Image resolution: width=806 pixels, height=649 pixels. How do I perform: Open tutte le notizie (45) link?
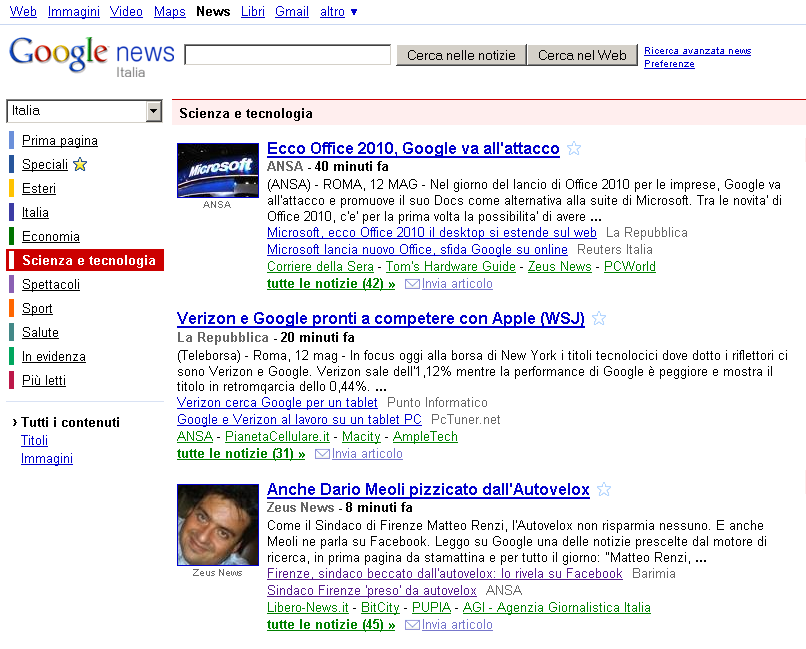[x=331, y=625]
